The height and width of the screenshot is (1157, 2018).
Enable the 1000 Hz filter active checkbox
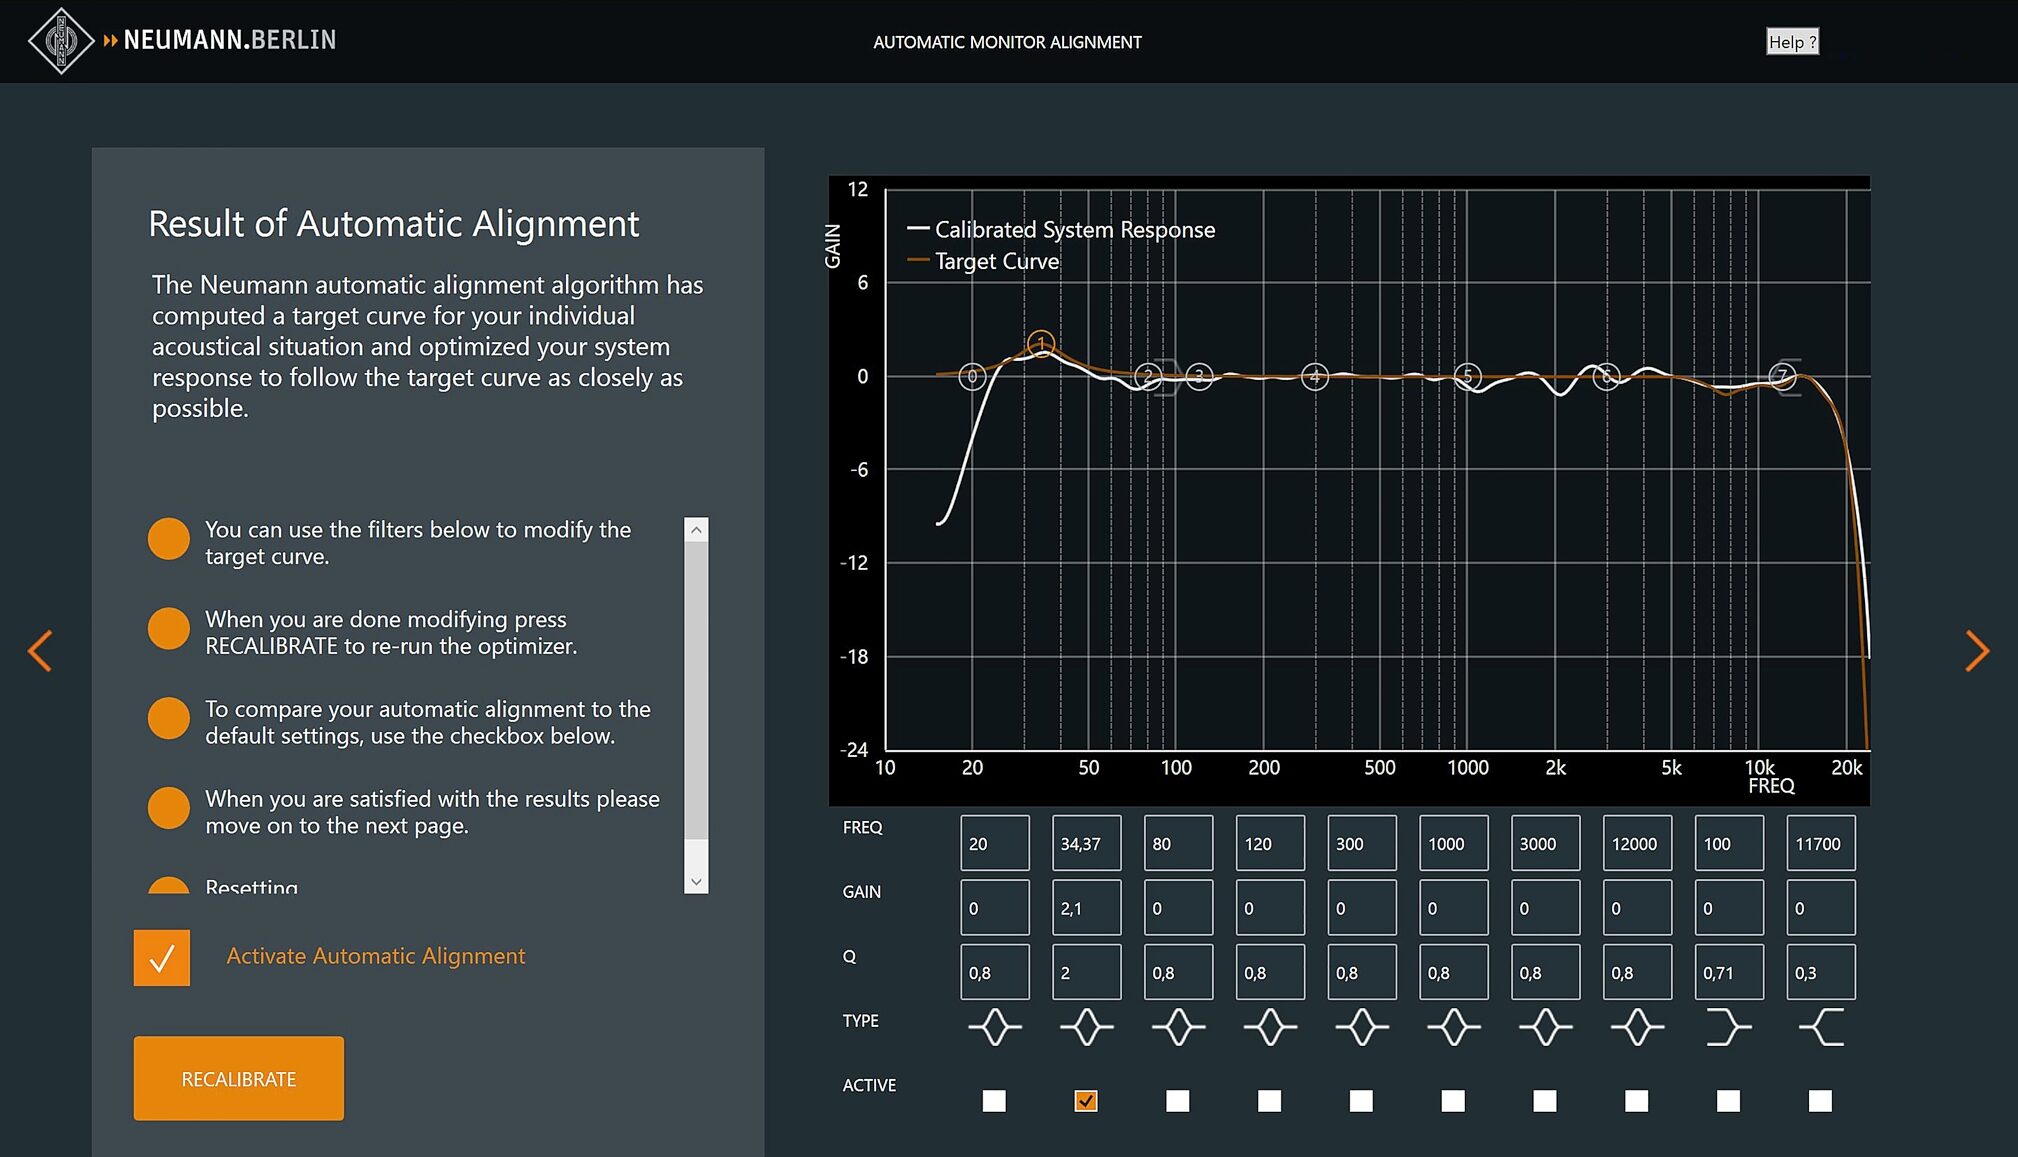tap(1453, 1101)
